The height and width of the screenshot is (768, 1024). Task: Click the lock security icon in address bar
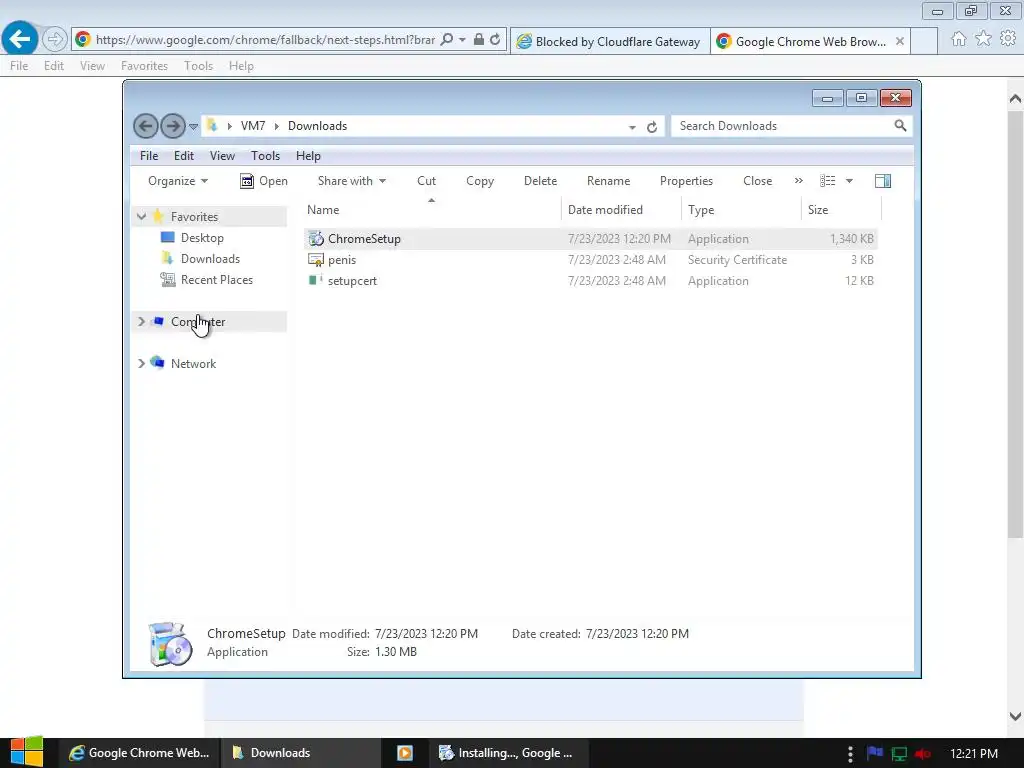479,39
